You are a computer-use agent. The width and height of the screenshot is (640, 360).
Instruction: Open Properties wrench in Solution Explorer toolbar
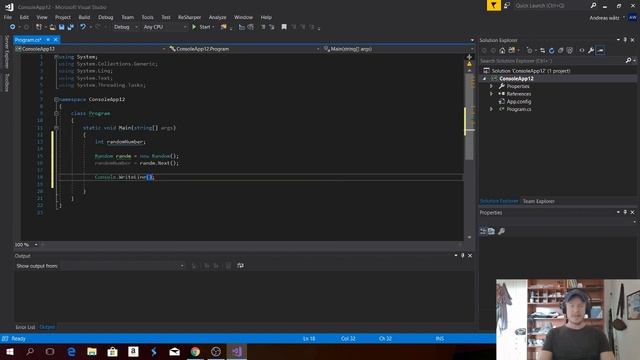tap(591, 51)
